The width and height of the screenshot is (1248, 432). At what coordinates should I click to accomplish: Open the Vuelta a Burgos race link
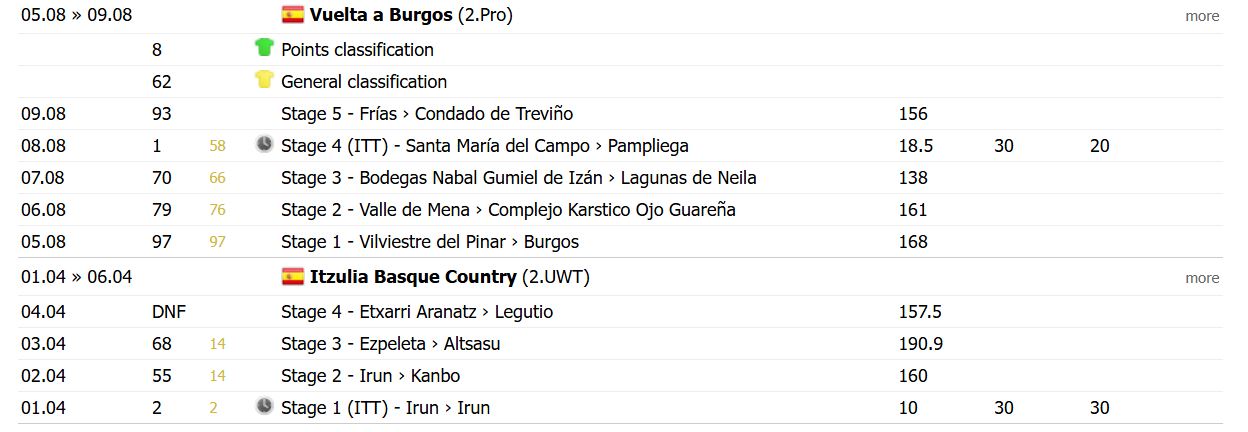[x=382, y=16]
